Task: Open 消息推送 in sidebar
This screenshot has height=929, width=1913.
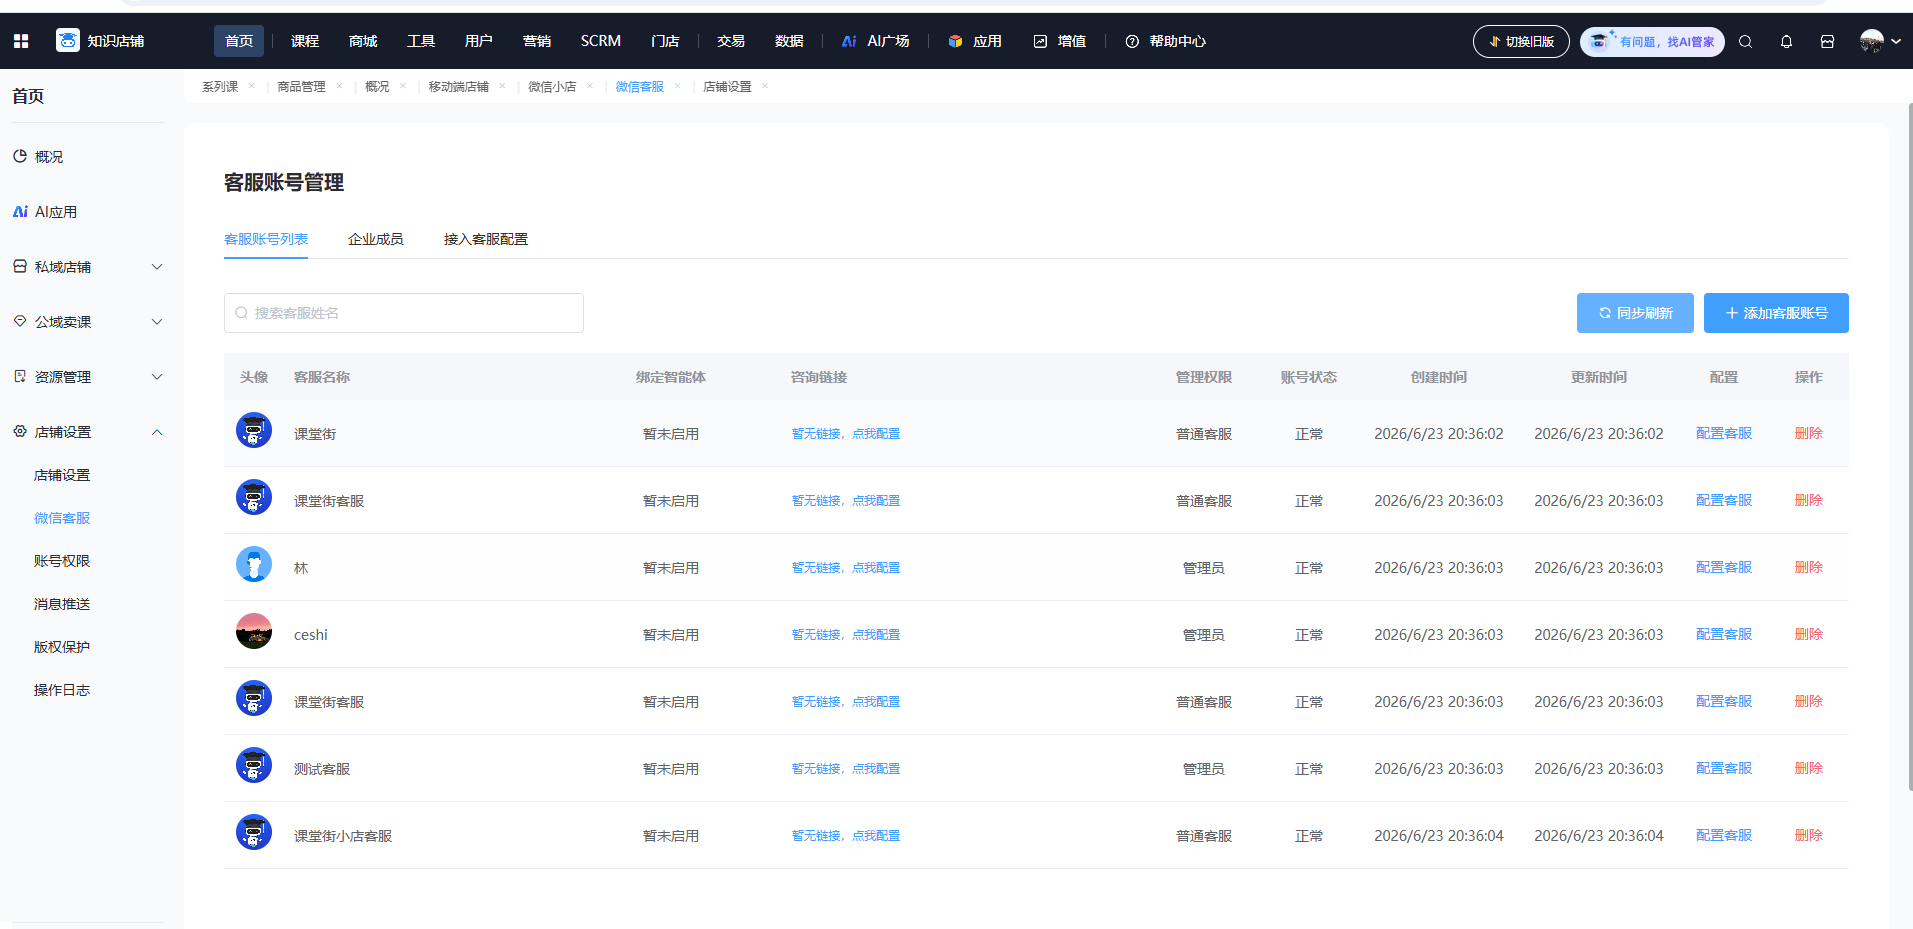Action: pos(62,604)
